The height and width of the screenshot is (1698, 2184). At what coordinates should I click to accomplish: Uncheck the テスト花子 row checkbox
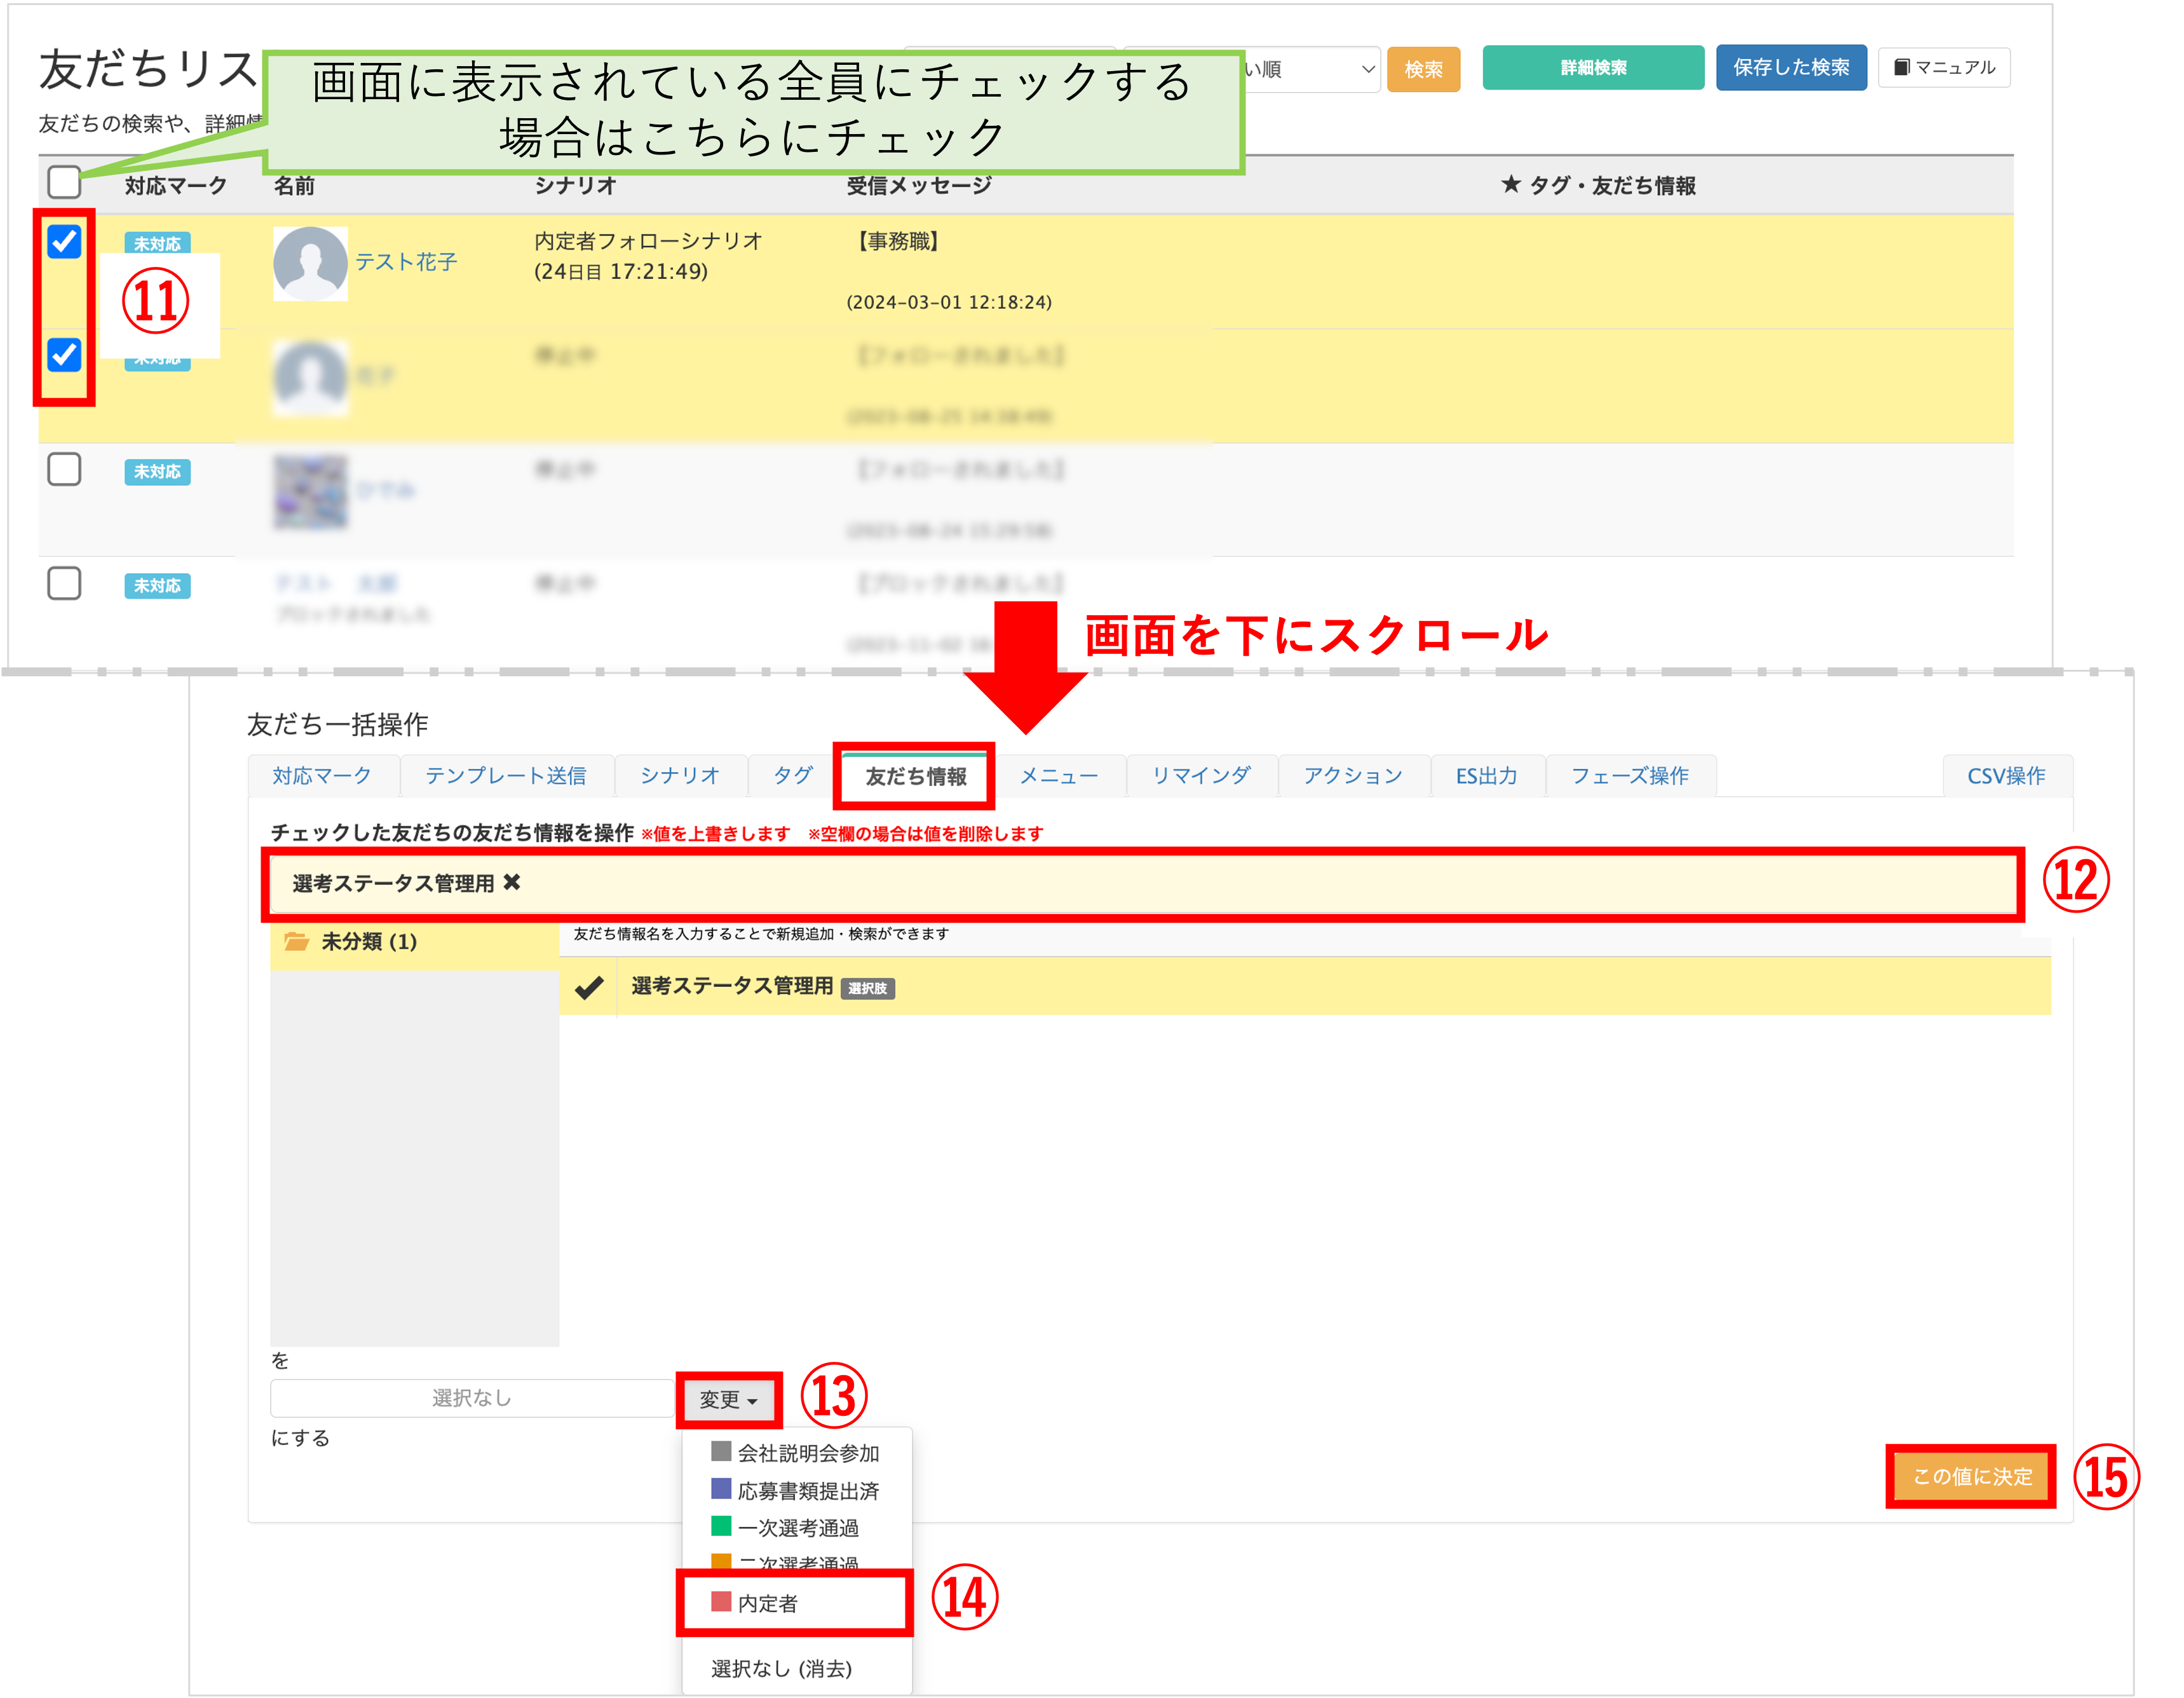pos(64,241)
